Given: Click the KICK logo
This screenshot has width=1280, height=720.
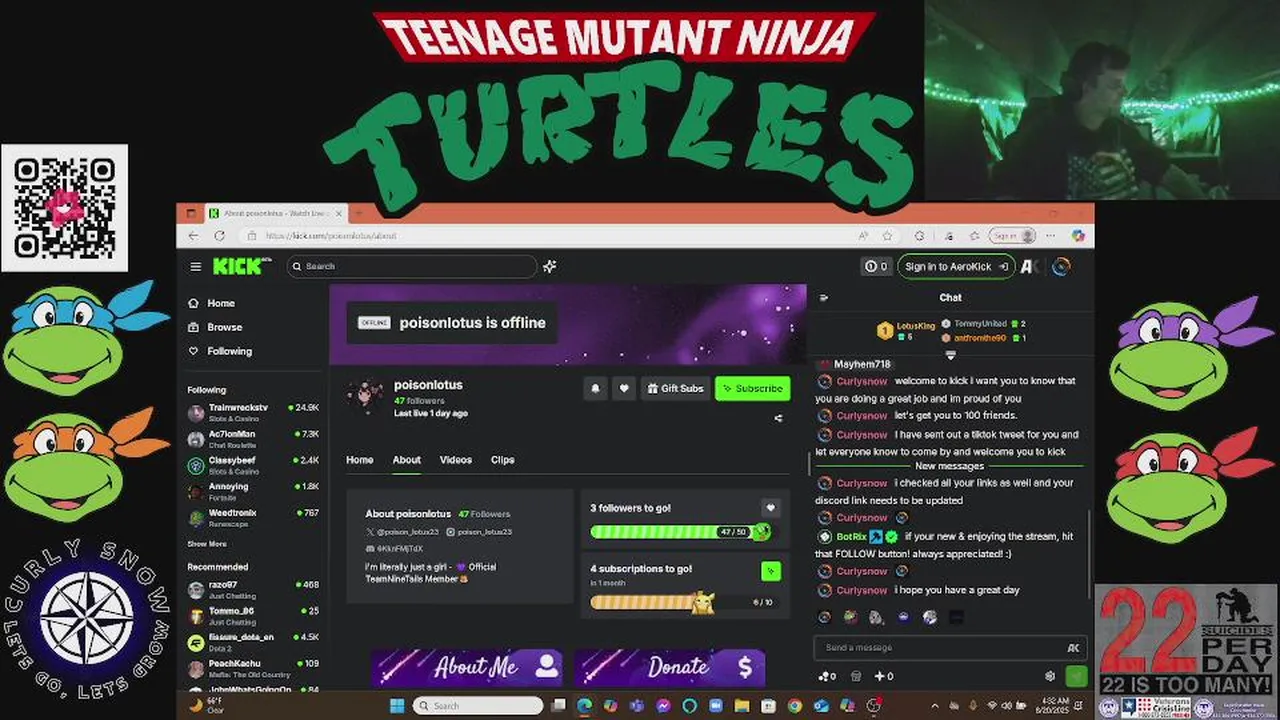Looking at the screenshot, I should coord(241,266).
